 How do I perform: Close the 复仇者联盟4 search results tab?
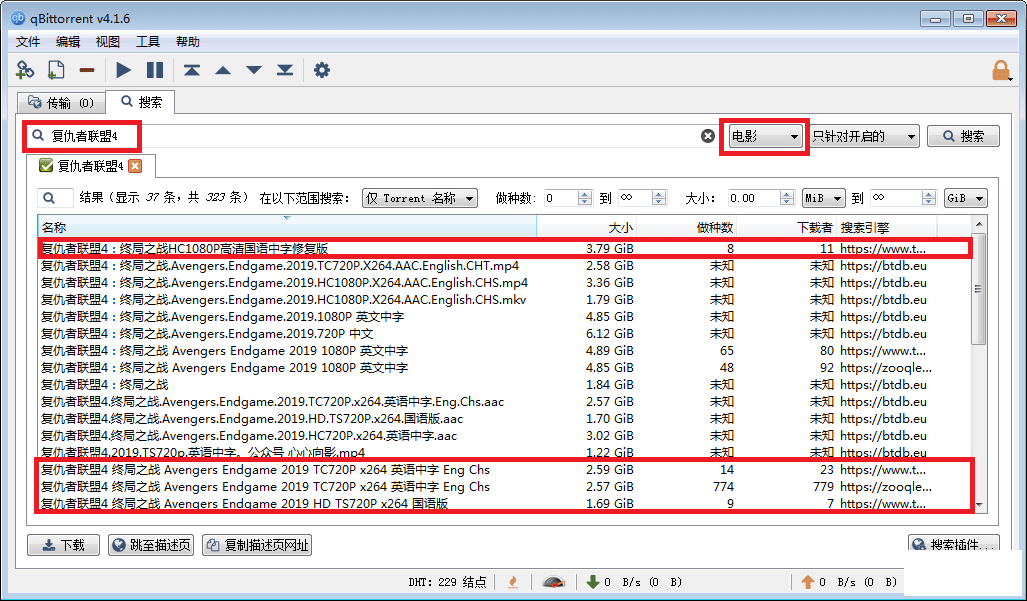pyautogui.click(x=135, y=166)
